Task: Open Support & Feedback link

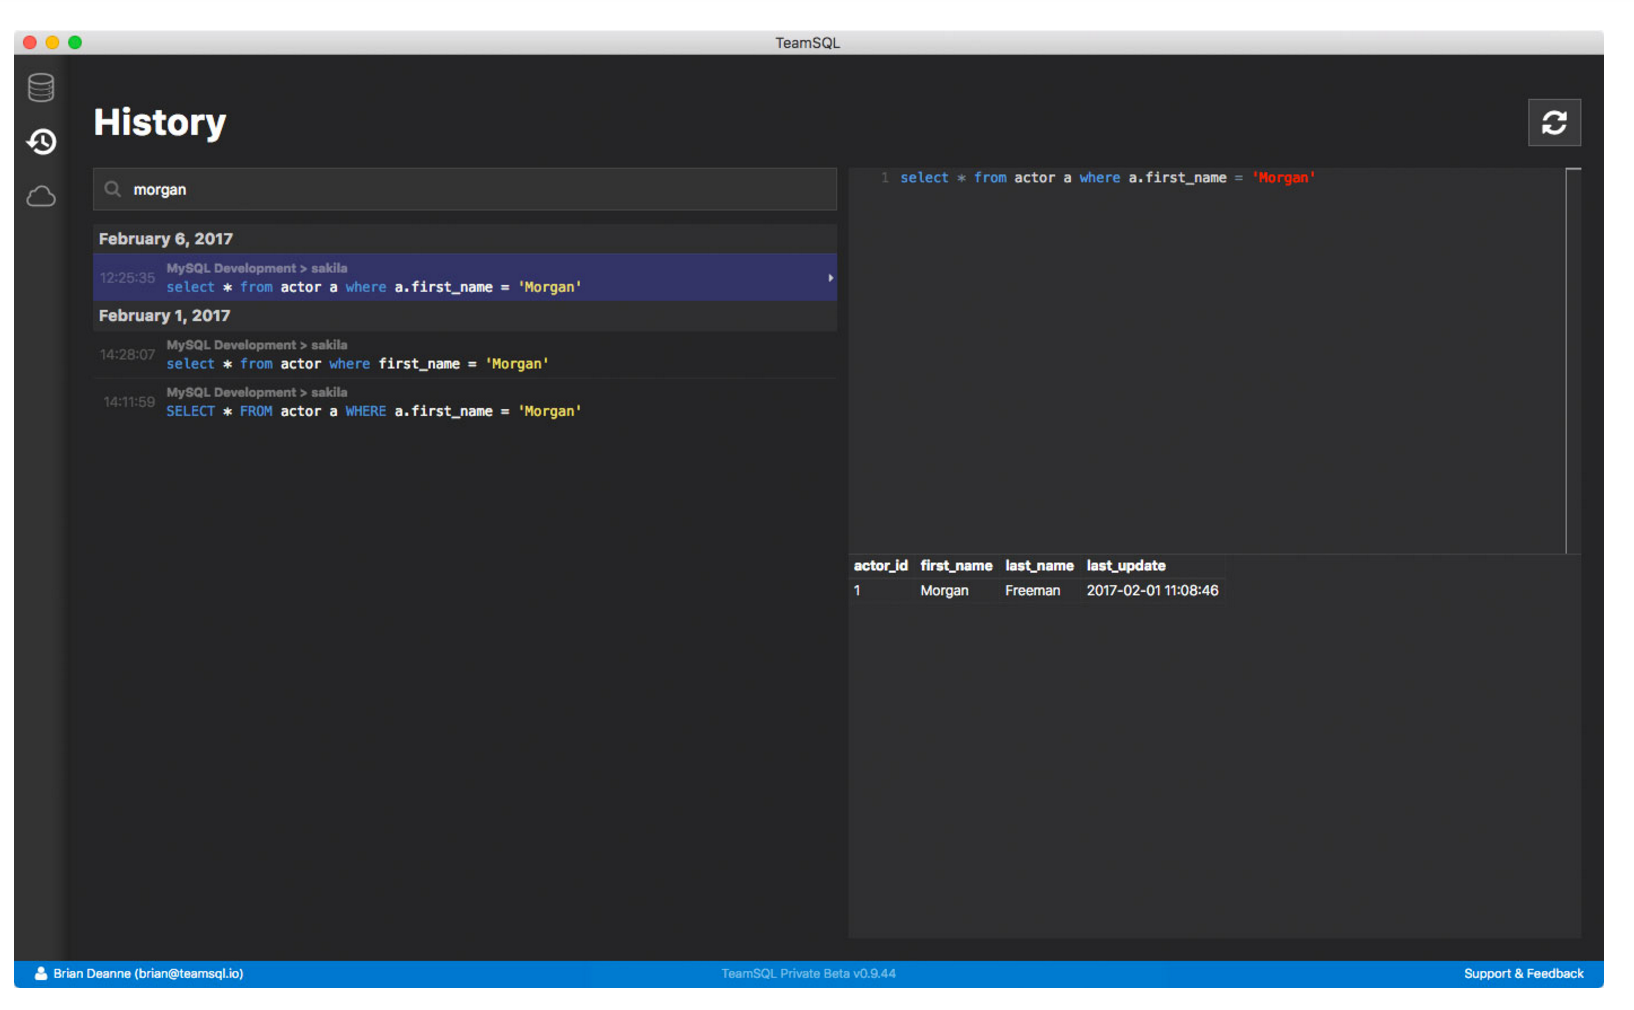Action: pyautogui.click(x=1523, y=973)
